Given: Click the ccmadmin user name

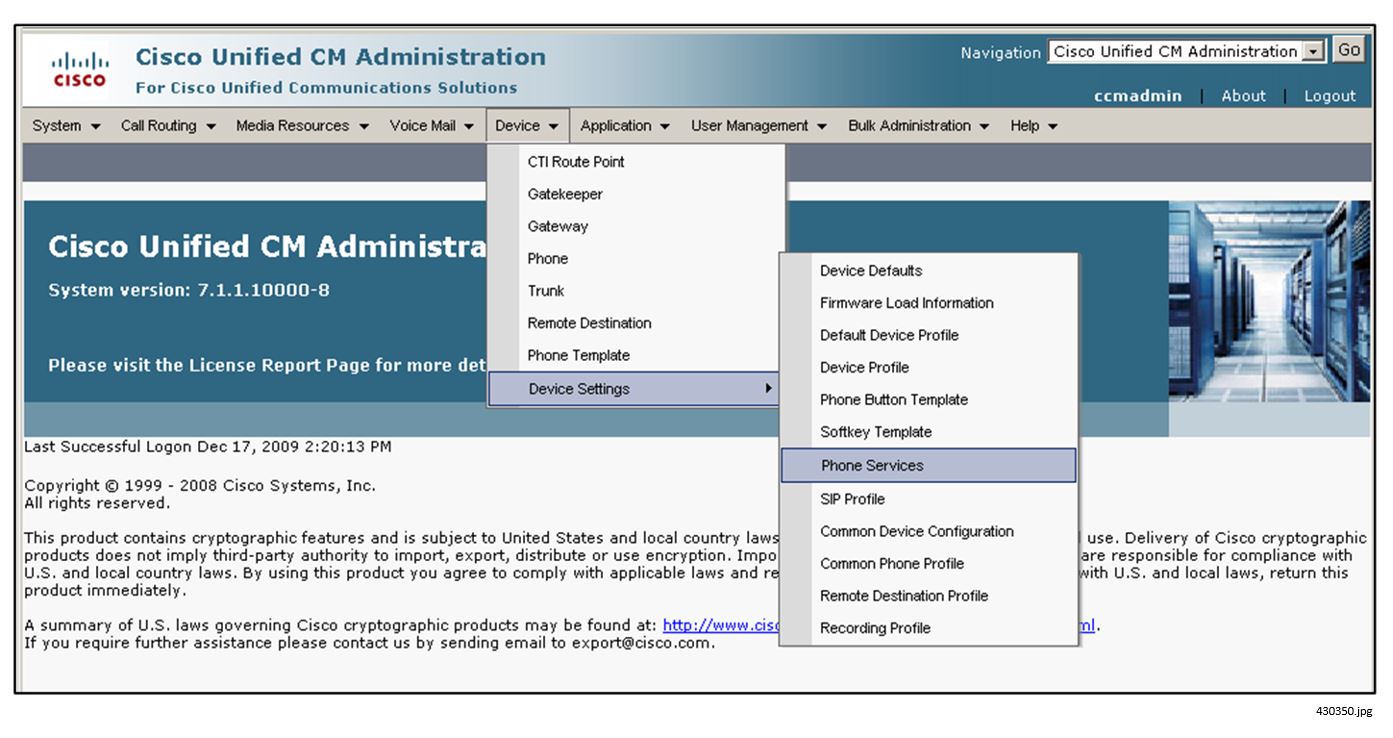Looking at the screenshot, I should point(1138,96).
